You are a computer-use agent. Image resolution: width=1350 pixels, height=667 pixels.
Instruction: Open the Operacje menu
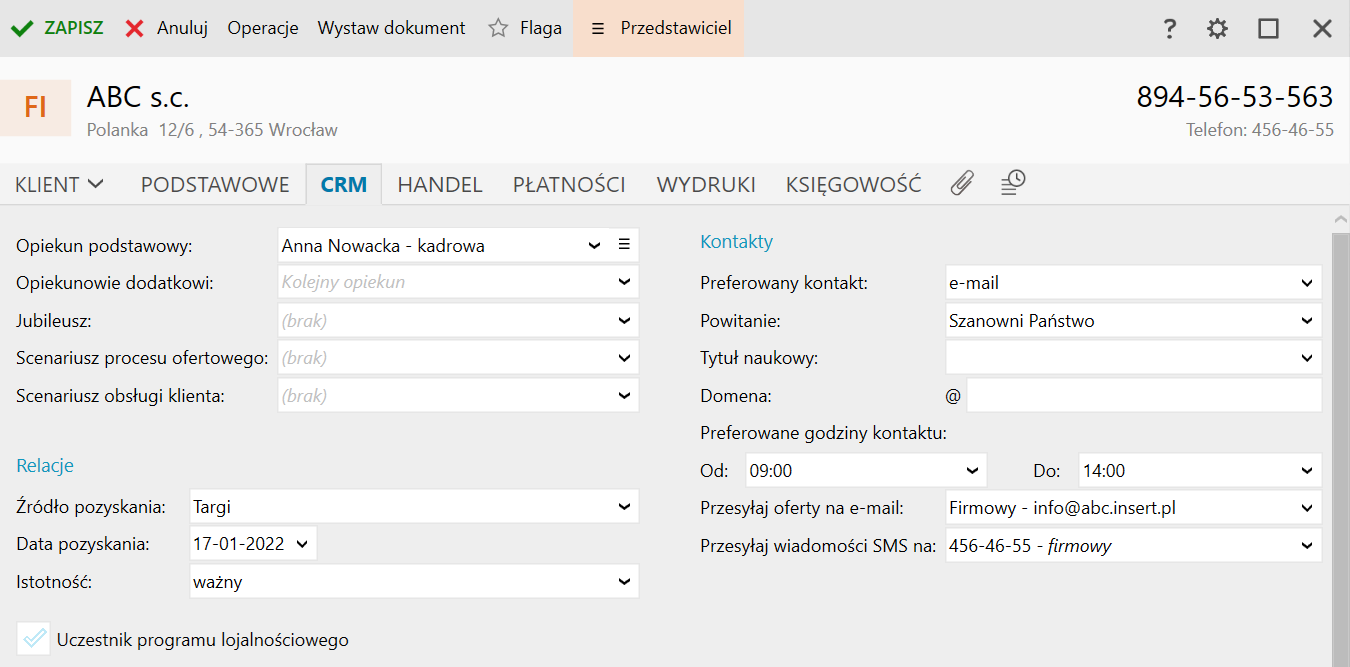(x=263, y=28)
